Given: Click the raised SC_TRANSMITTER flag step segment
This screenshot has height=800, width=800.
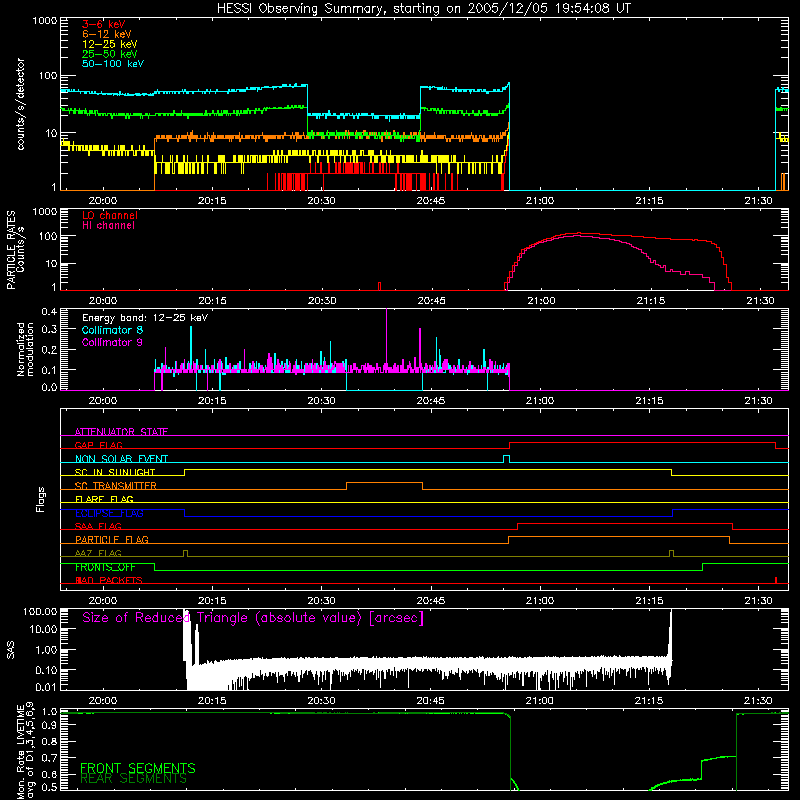Looking at the screenshot, I should [x=384, y=483].
